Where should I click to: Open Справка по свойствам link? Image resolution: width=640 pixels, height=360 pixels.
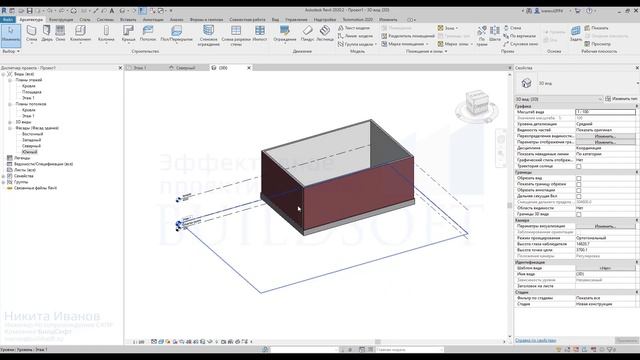536,340
